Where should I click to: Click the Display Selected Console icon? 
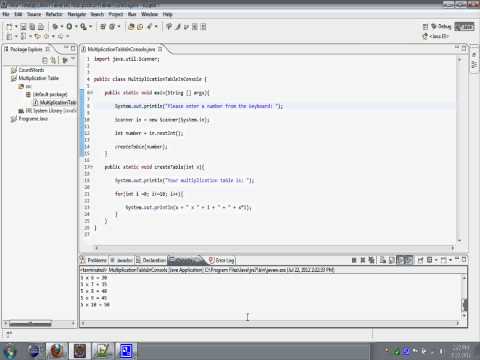tap(430, 260)
